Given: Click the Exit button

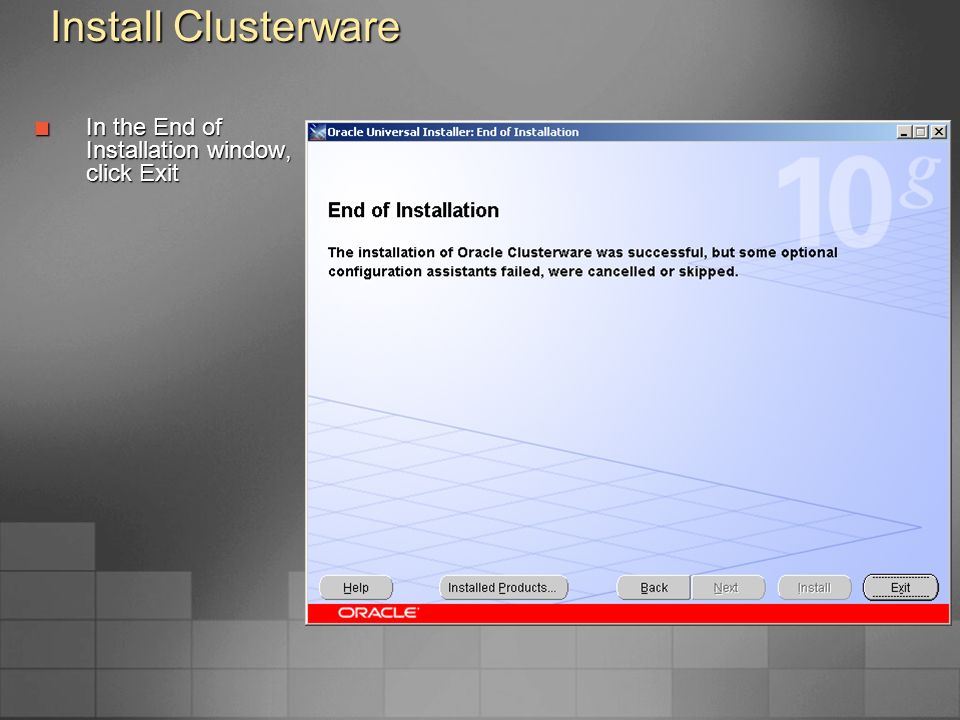Looking at the screenshot, I should (x=900, y=588).
